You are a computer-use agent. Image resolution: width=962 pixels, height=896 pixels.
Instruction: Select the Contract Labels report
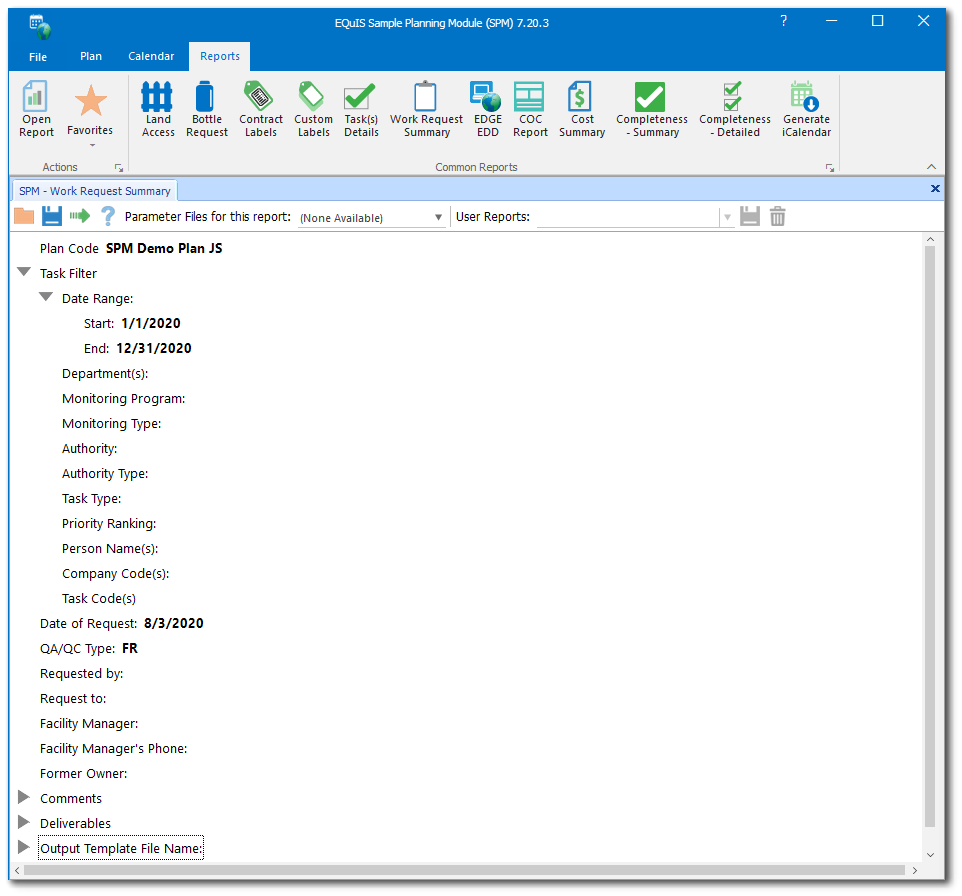[x=261, y=108]
